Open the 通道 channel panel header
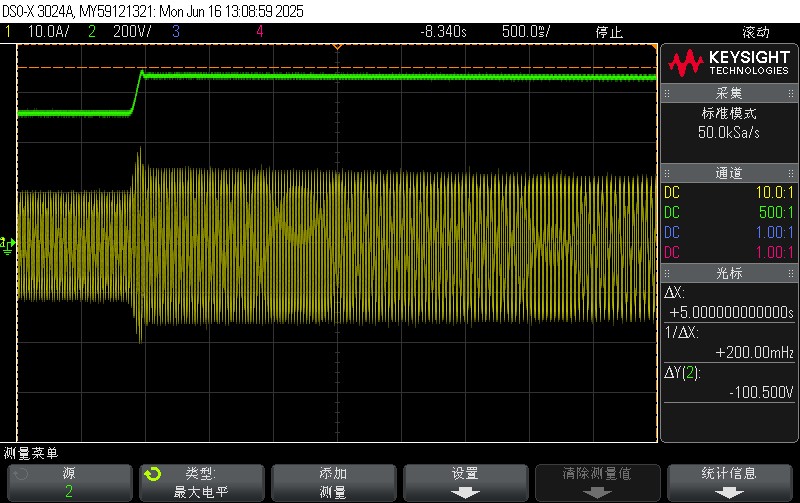Viewport: 800px width, 503px height. coord(729,173)
